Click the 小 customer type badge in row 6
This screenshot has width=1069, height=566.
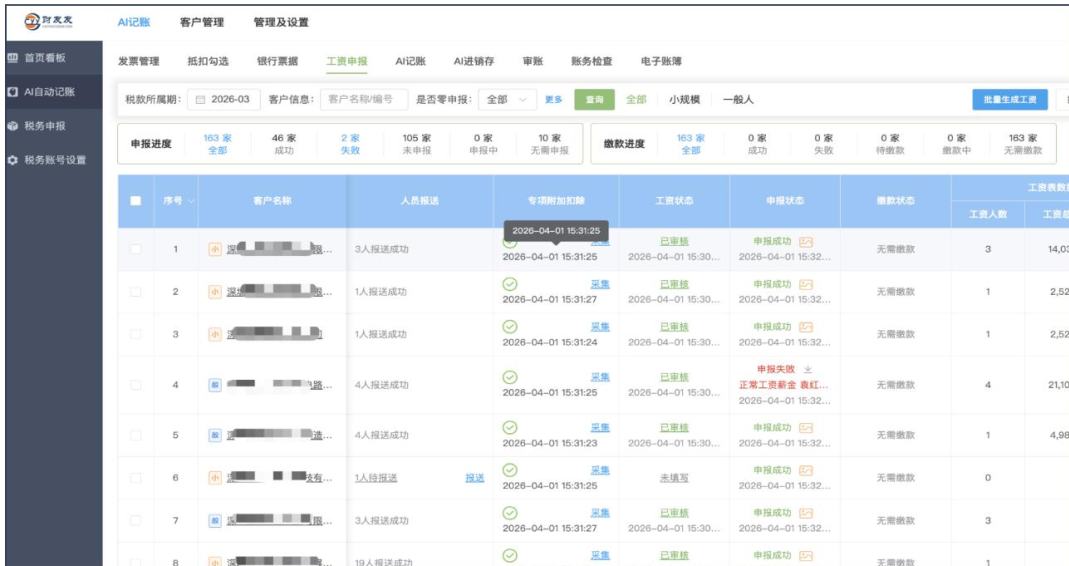(215, 478)
